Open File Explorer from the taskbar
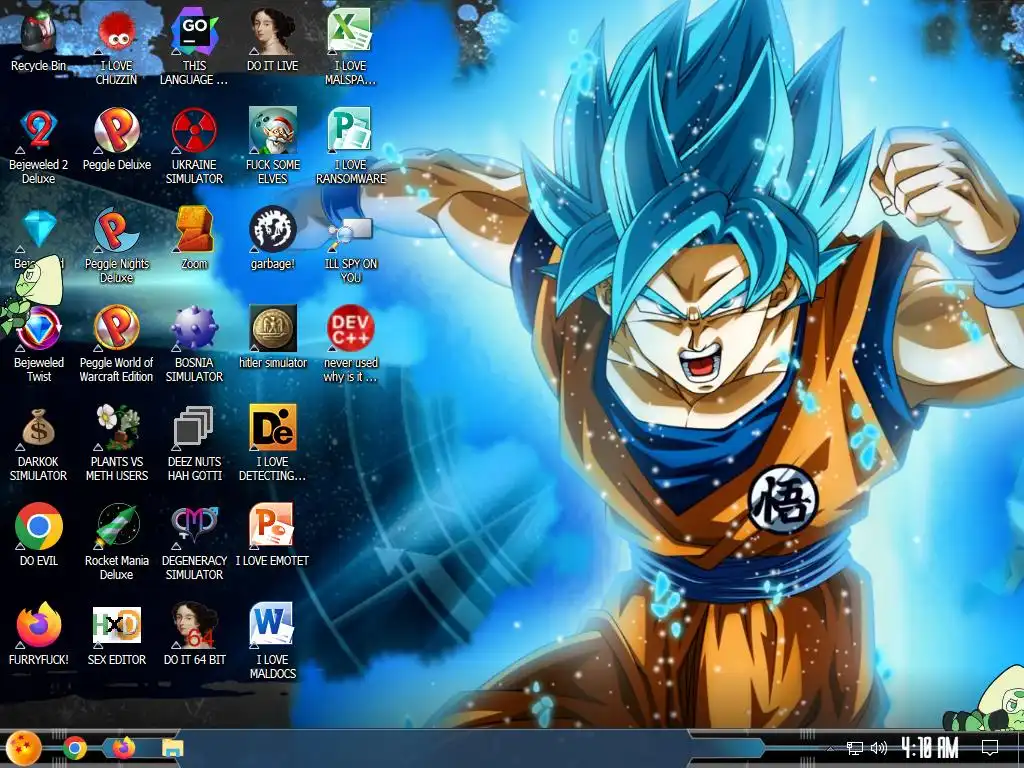1024x768 pixels. tap(172, 748)
